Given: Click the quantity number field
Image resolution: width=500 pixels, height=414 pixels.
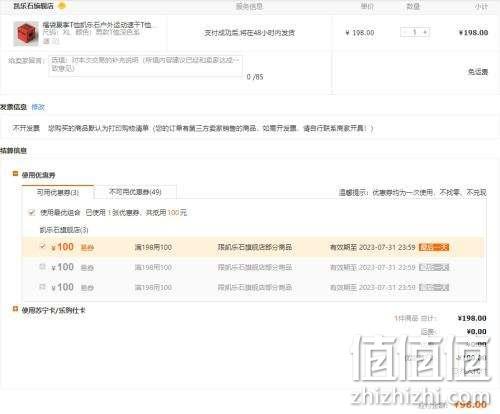Looking at the screenshot, I should coord(415,32).
